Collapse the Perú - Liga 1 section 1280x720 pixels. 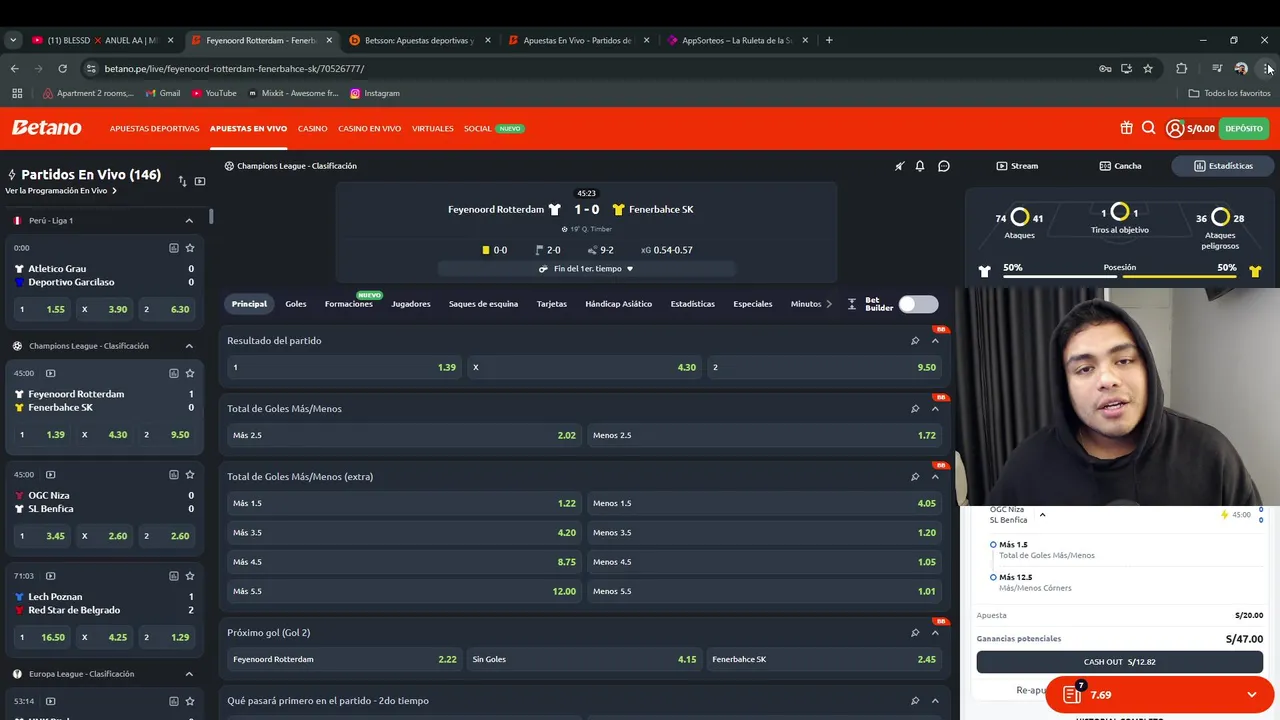click(189, 220)
